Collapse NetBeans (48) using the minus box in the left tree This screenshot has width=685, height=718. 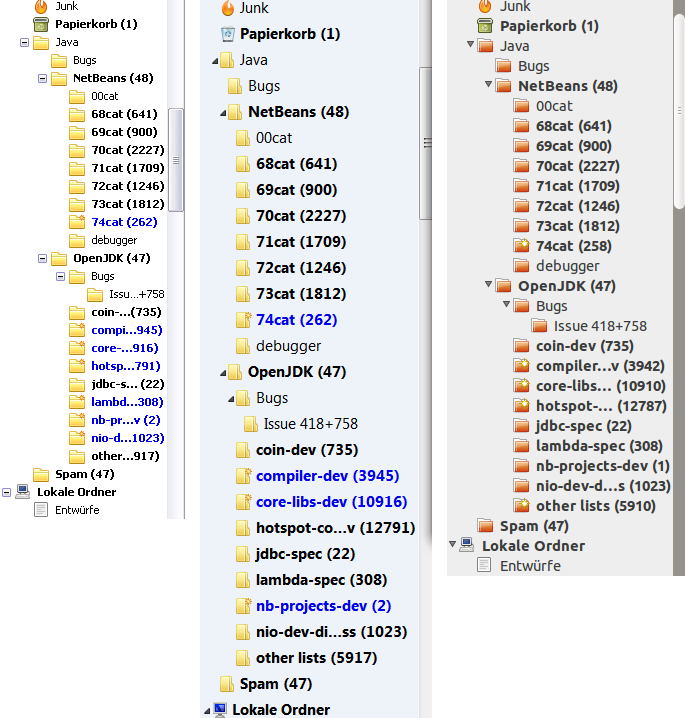pyautogui.click(x=43, y=79)
